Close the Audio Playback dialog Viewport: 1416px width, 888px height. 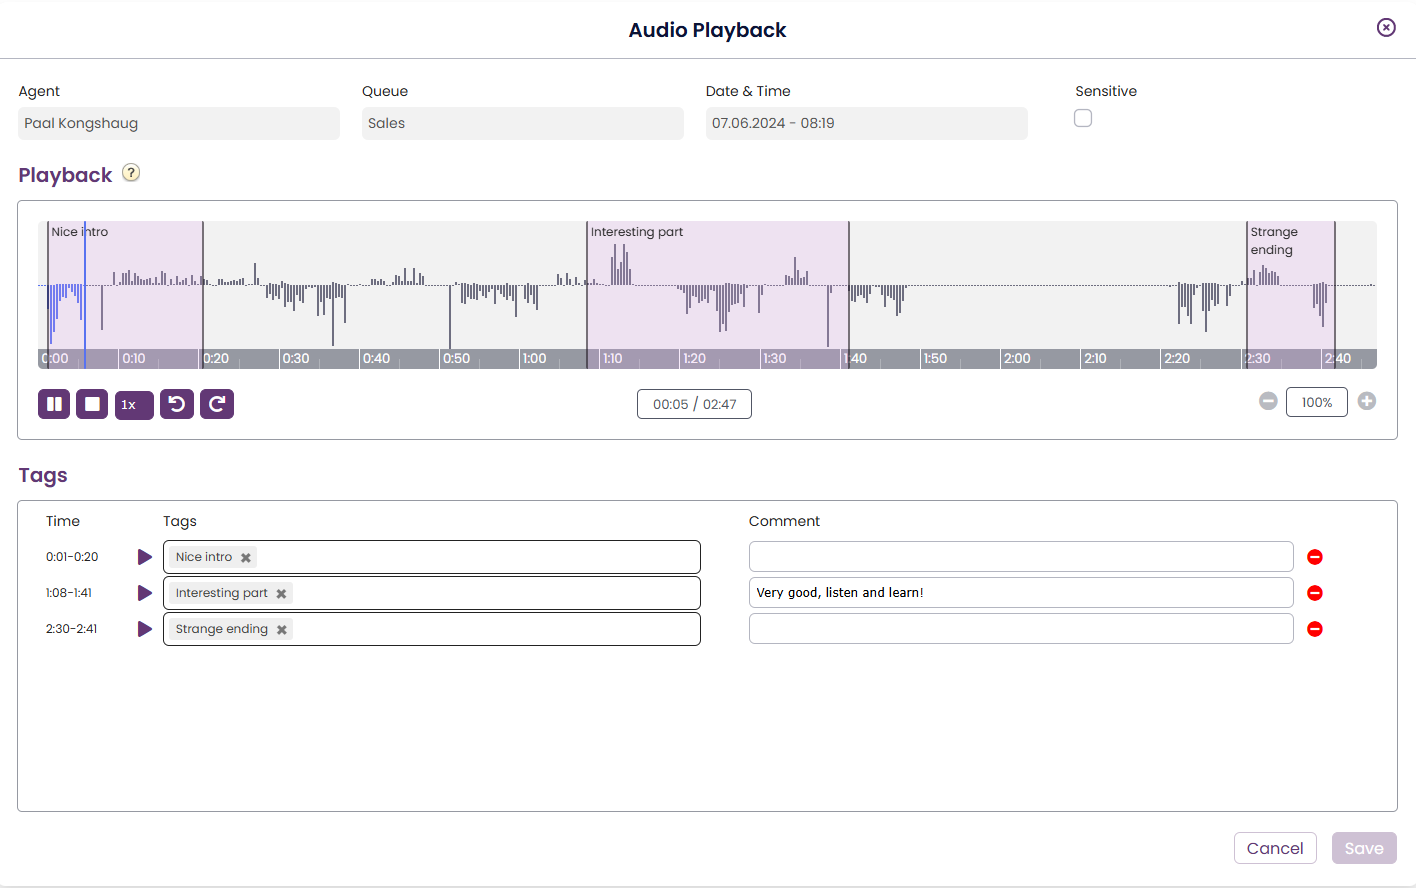1386,28
